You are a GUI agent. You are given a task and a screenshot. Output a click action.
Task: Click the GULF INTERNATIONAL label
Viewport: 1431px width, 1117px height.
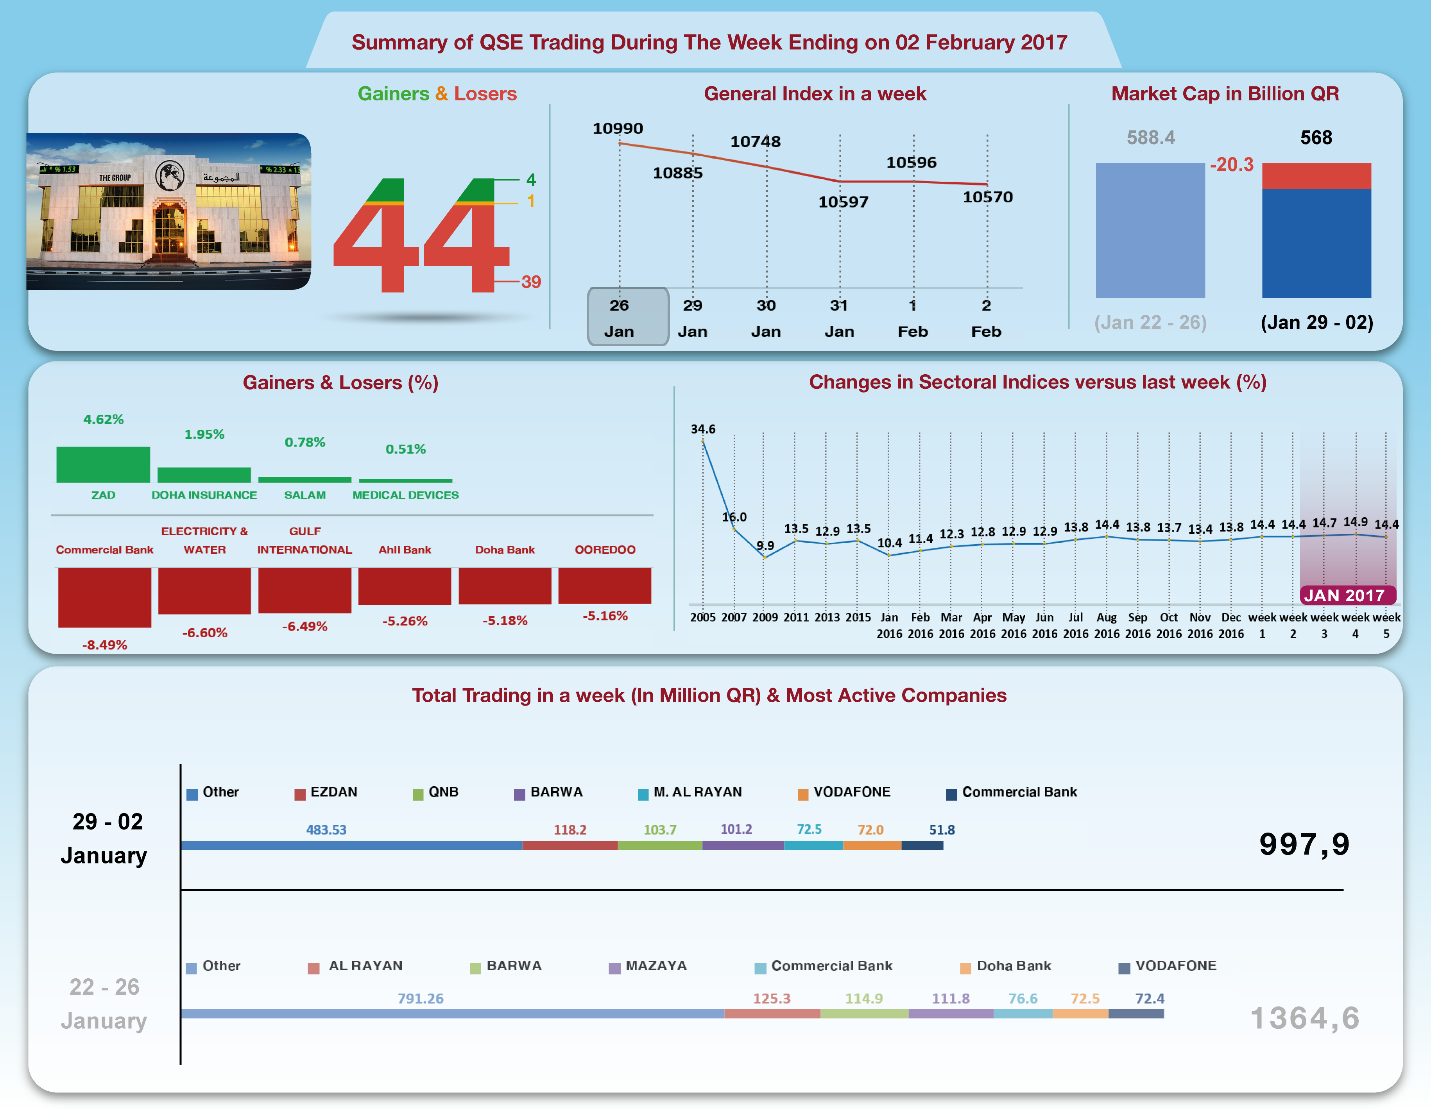[305, 541]
